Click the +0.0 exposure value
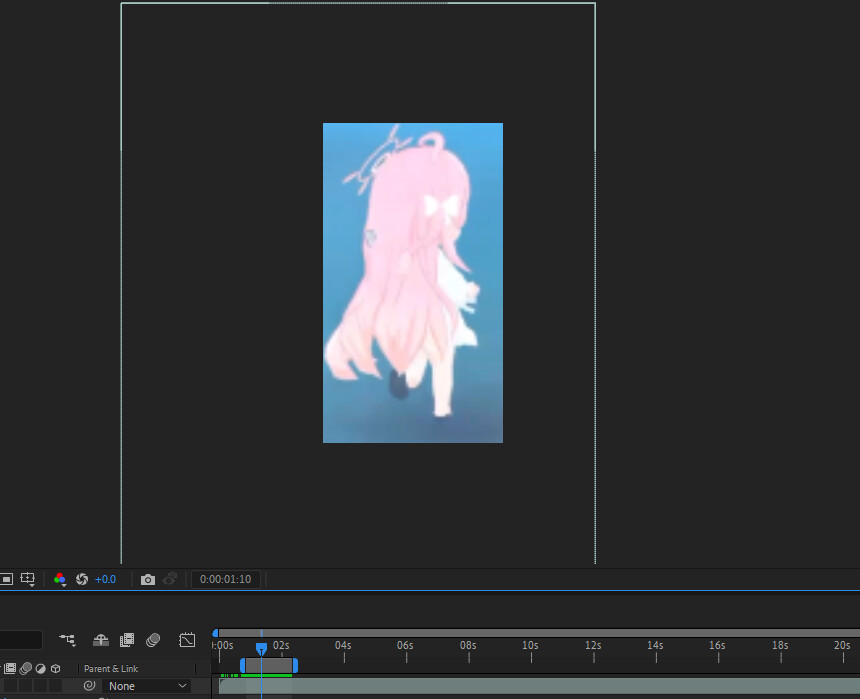 pyautogui.click(x=105, y=579)
